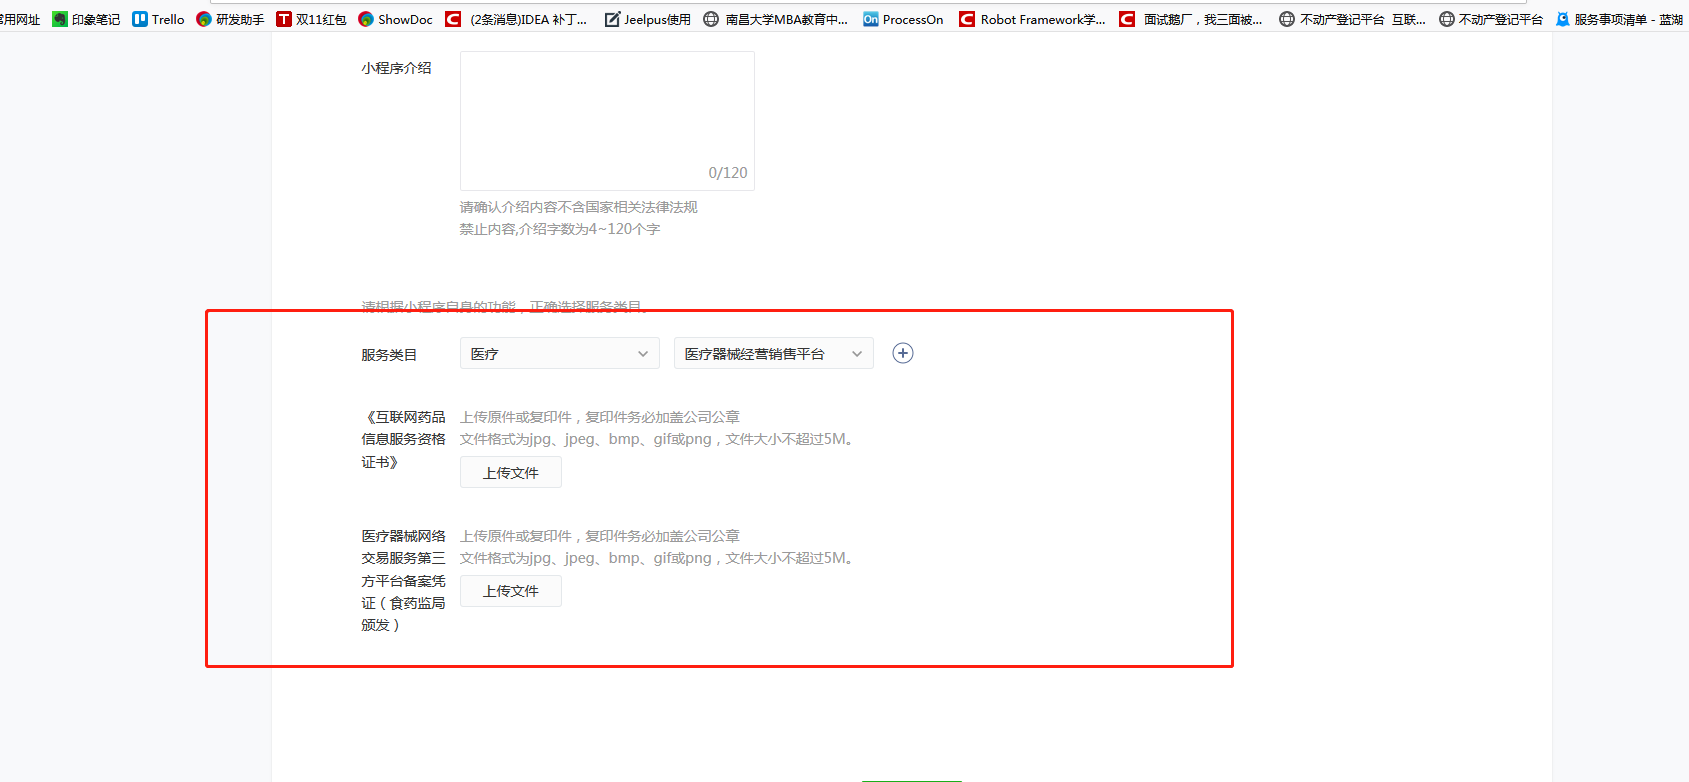Viewport: 1689px width, 782px height.
Task: Select the hint 请确认介绍内容不含国家相关法律法规
Action: 579,207
